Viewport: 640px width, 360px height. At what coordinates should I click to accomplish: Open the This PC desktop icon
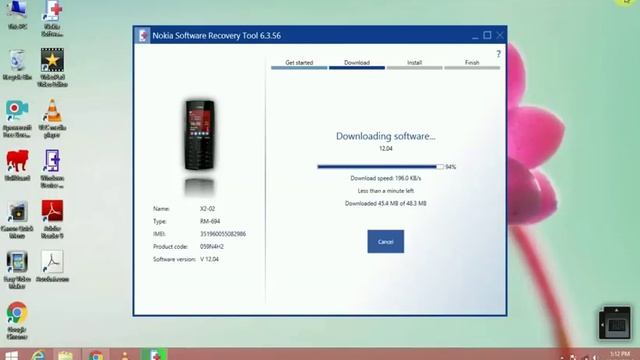[x=17, y=16]
